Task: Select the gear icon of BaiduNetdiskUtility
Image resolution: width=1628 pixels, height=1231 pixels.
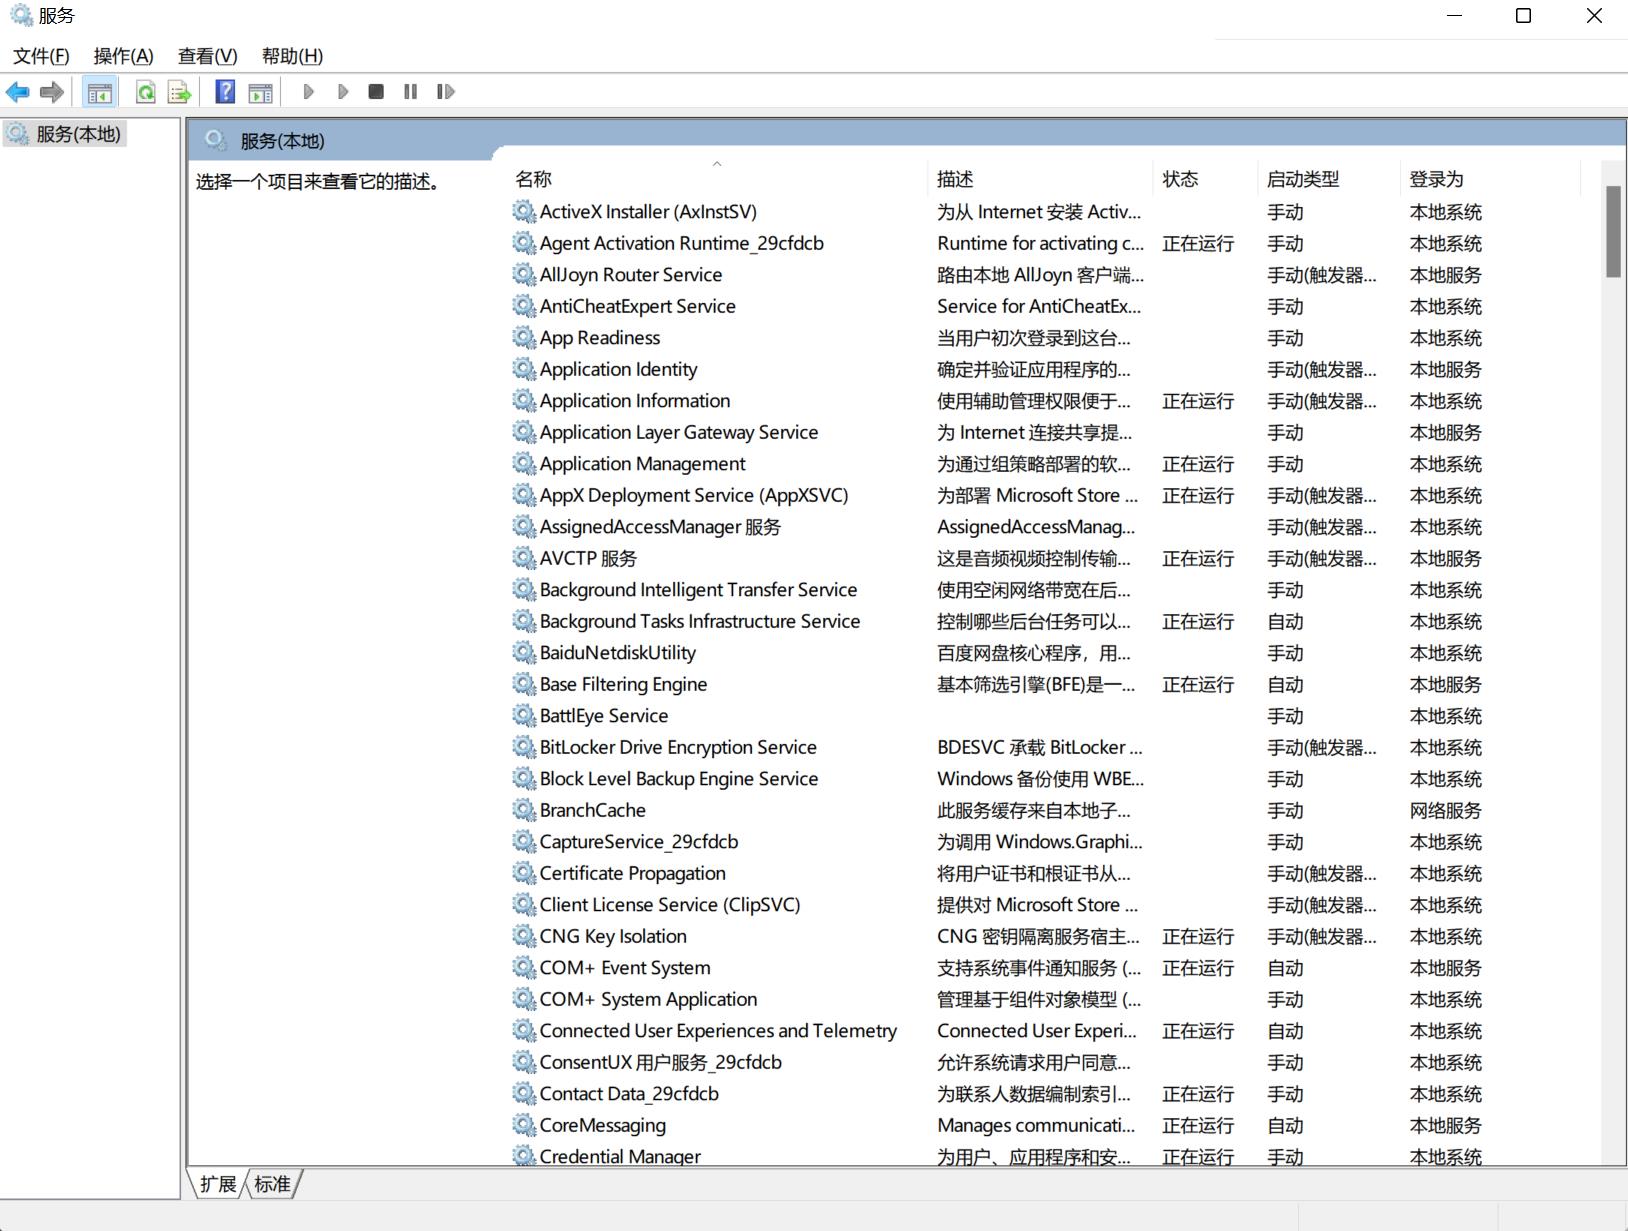Action: [x=524, y=652]
